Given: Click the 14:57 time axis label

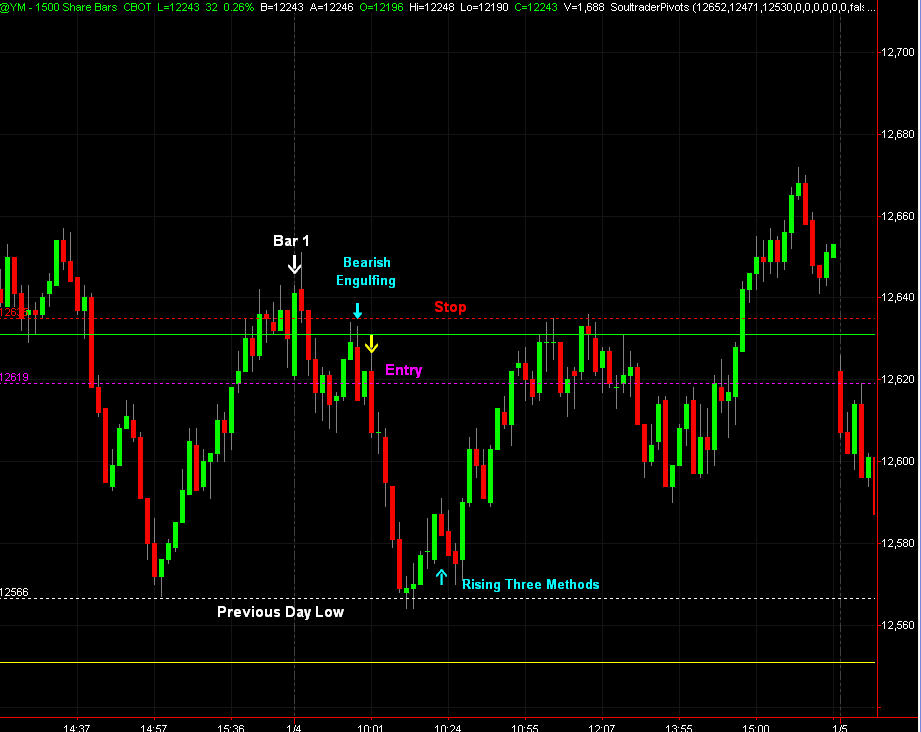Looking at the screenshot, I should (154, 728).
